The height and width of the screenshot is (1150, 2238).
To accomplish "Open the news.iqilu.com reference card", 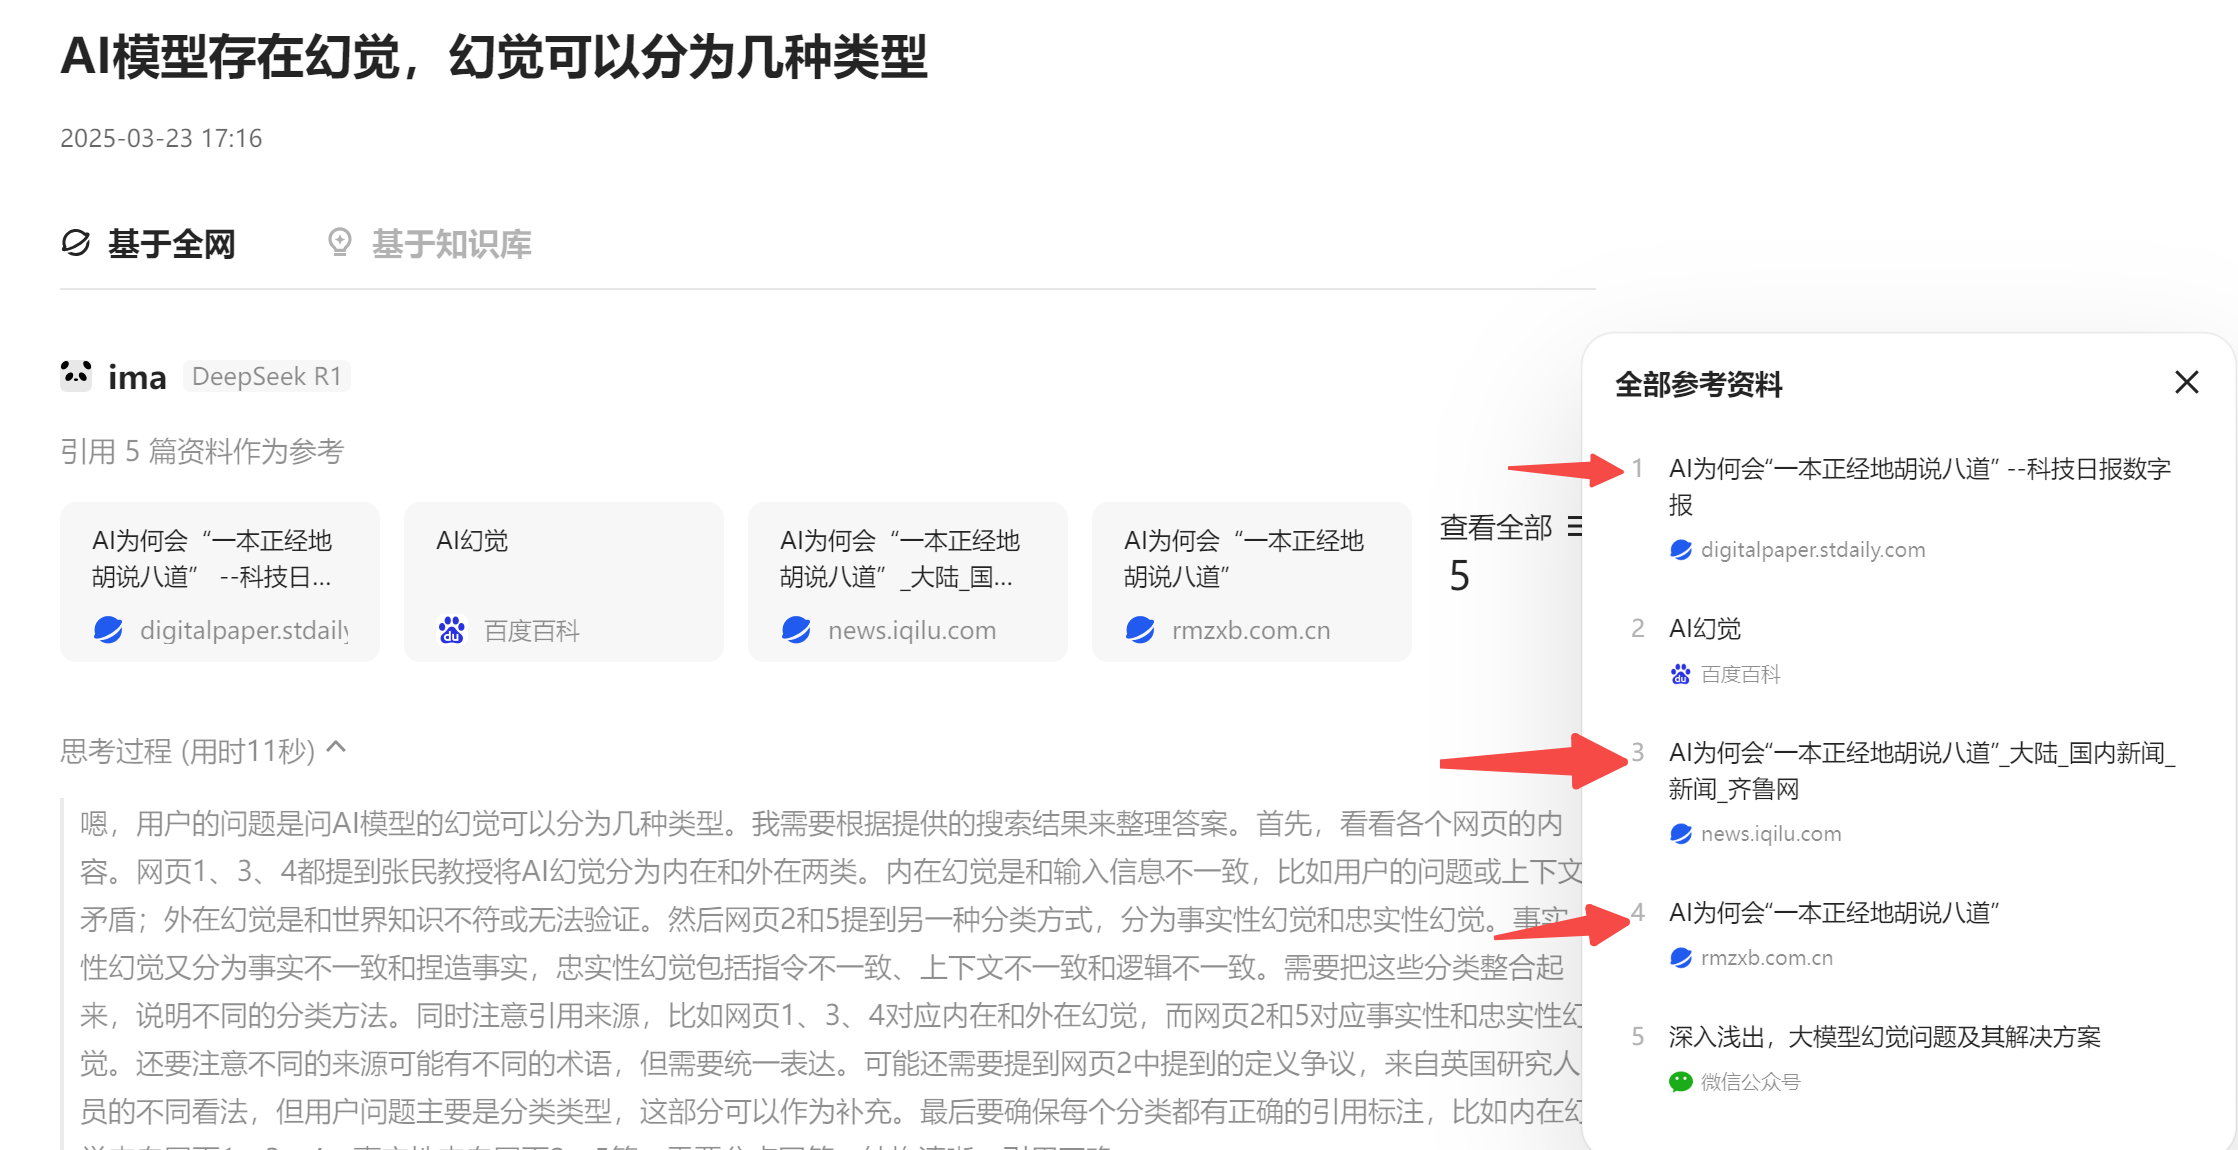I will click(907, 582).
